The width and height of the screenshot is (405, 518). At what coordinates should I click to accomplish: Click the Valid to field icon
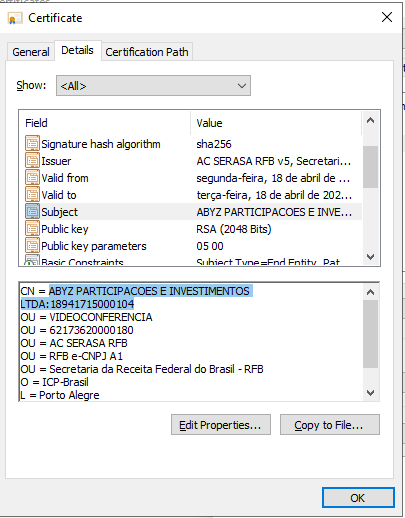coord(32,195)
